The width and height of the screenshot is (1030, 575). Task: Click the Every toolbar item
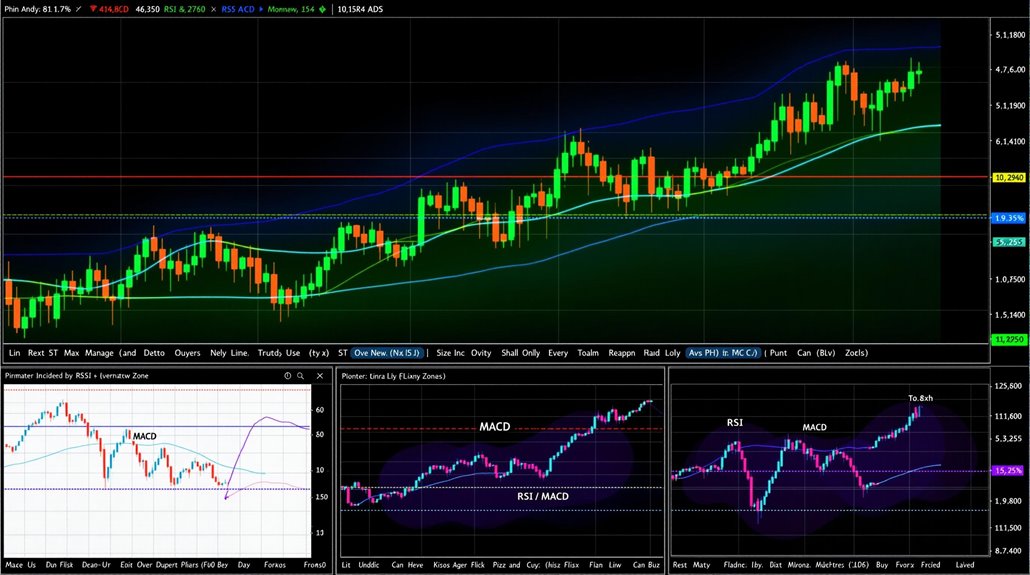(x=558, y=353)
